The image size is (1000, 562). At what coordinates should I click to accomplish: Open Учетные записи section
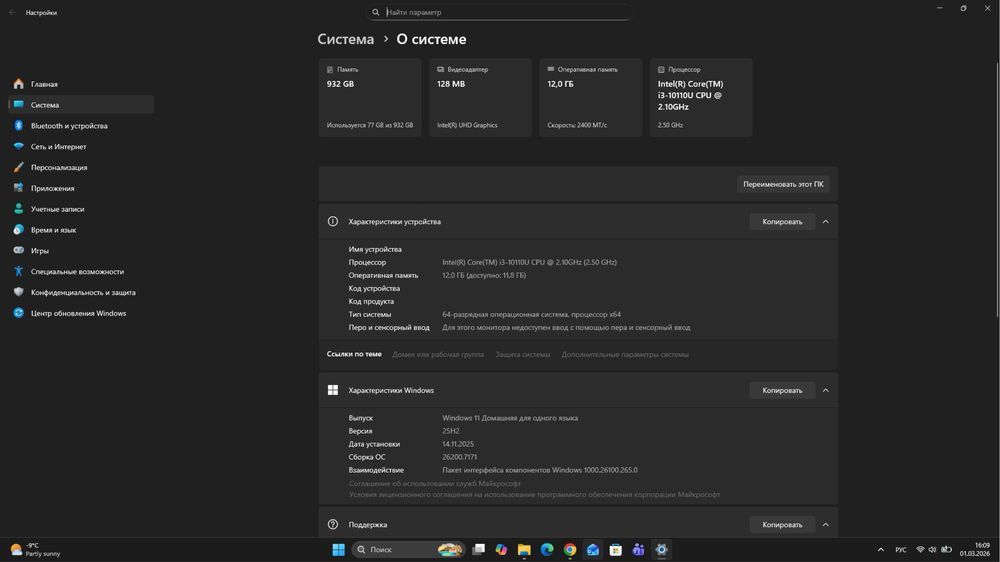[x=81, y=209]
